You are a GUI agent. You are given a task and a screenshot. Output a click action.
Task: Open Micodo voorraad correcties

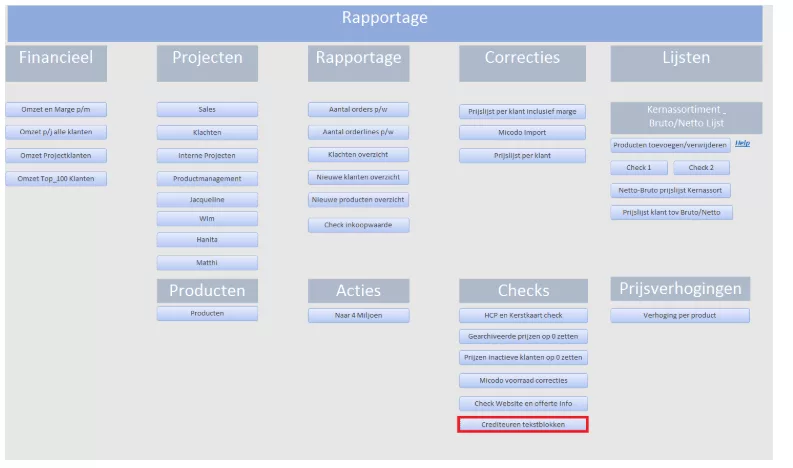point(523,380)
